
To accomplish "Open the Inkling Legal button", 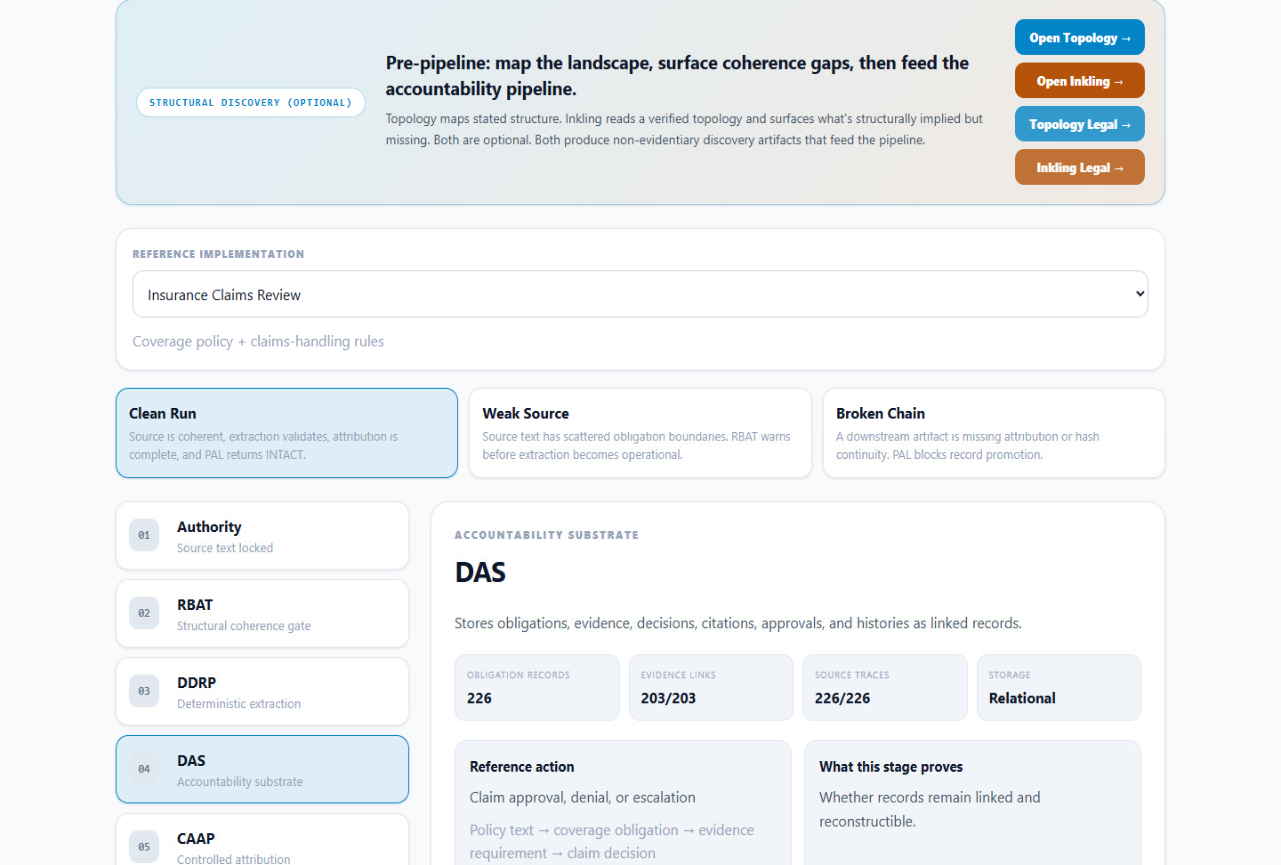I will pos(1079,167).
